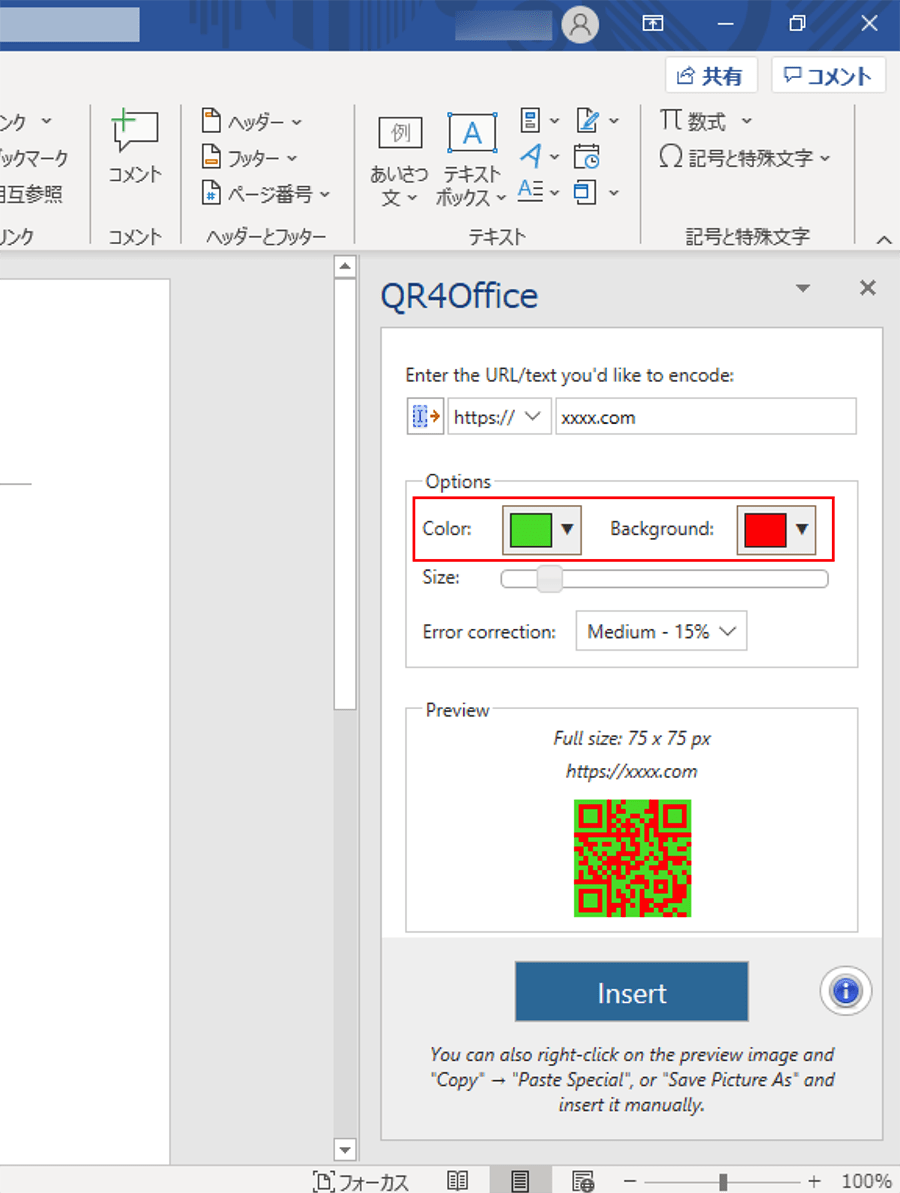
Task: Click the Object insert icon
Action: coord(596,192)
